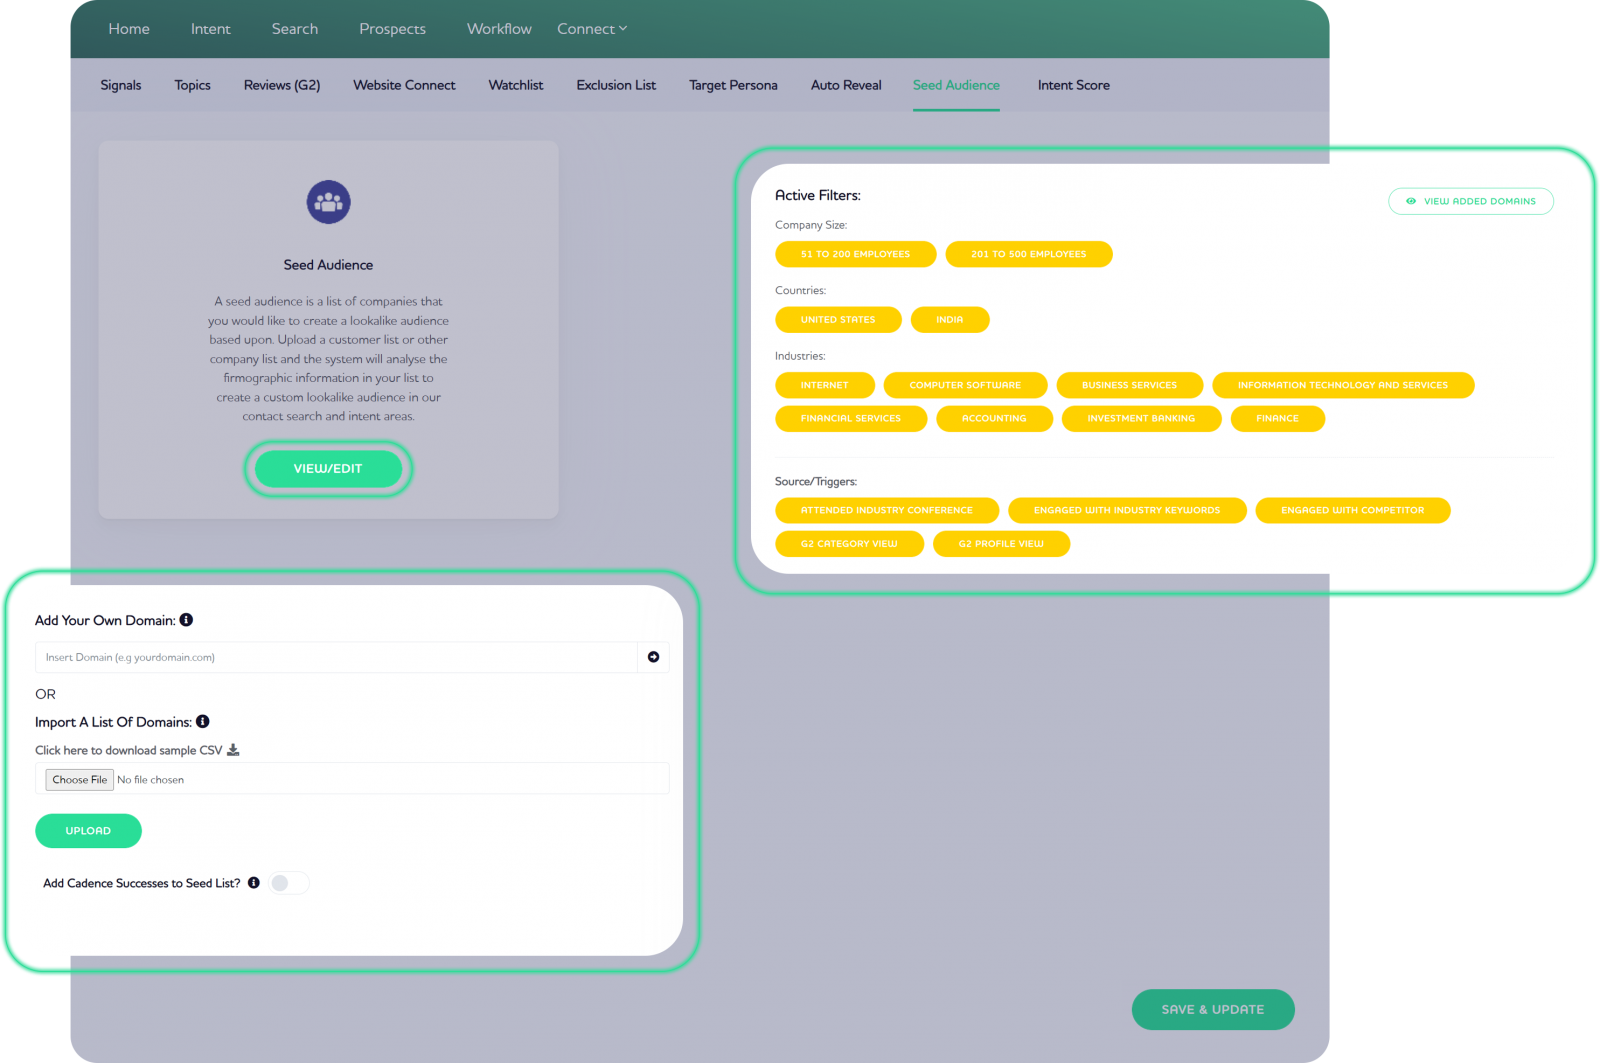Click info icon next to Cadence Successes
Viewport: 1600px width, 1063px height.
(254, 883)
